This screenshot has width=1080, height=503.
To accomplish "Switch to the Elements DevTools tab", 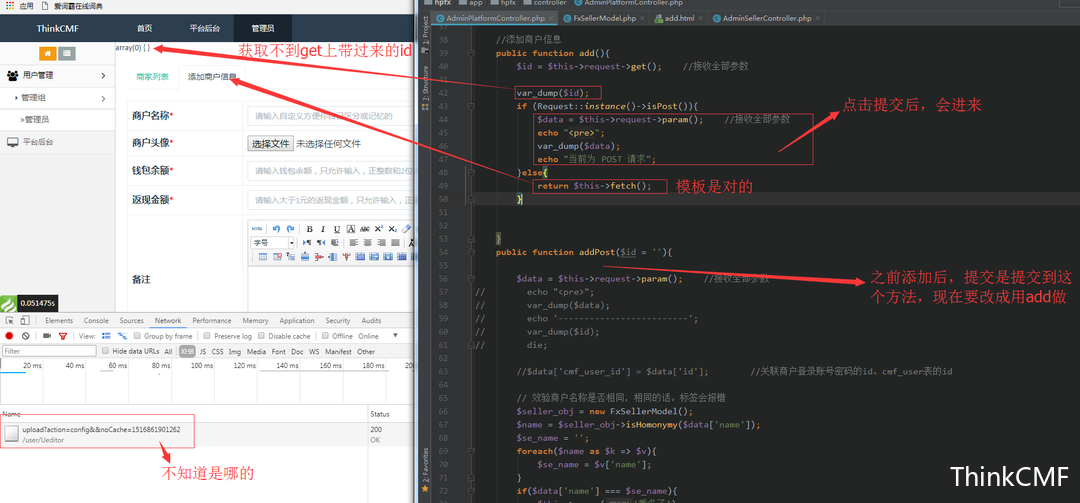I will click(x=59, y=320).
